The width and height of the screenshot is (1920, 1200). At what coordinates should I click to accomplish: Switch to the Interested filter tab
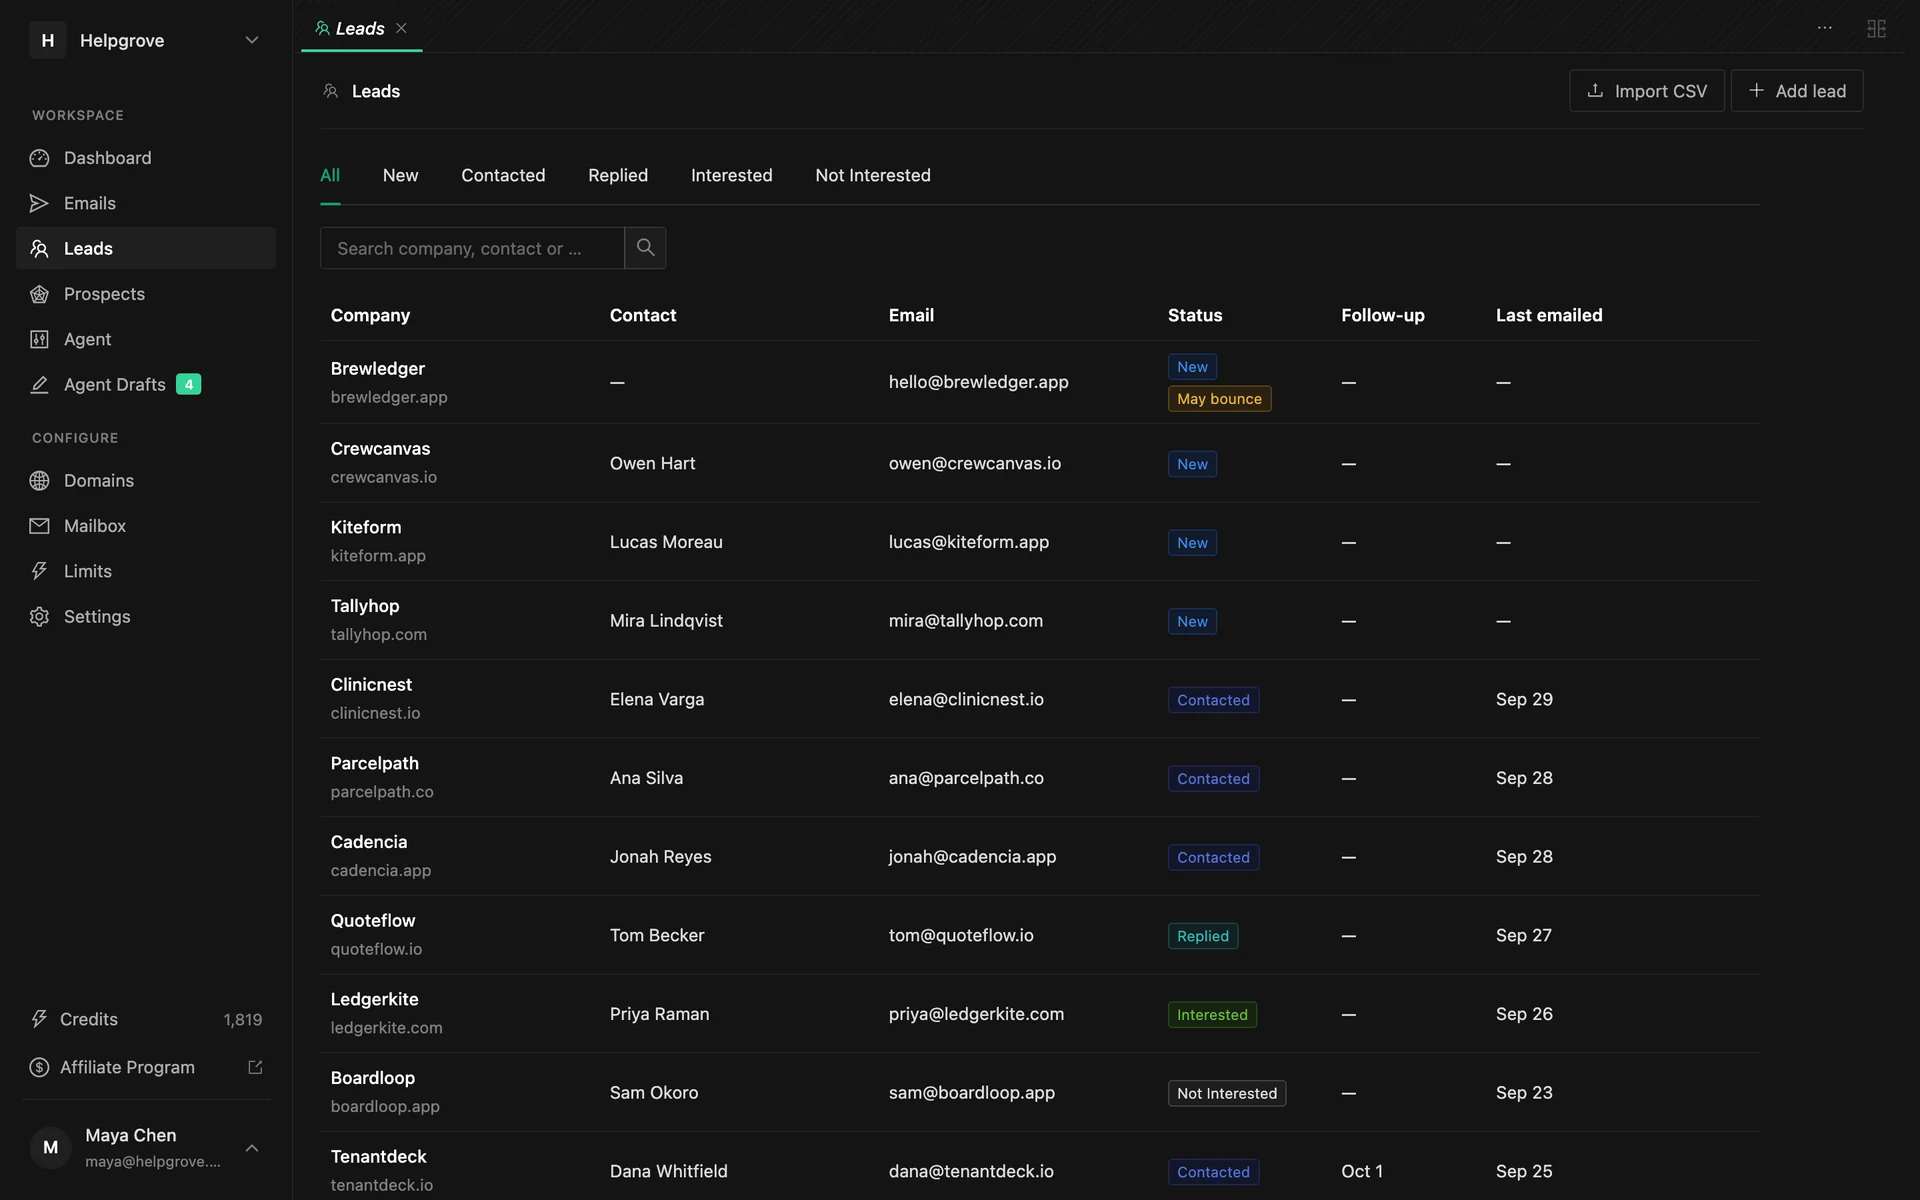[x=731, y=175]
